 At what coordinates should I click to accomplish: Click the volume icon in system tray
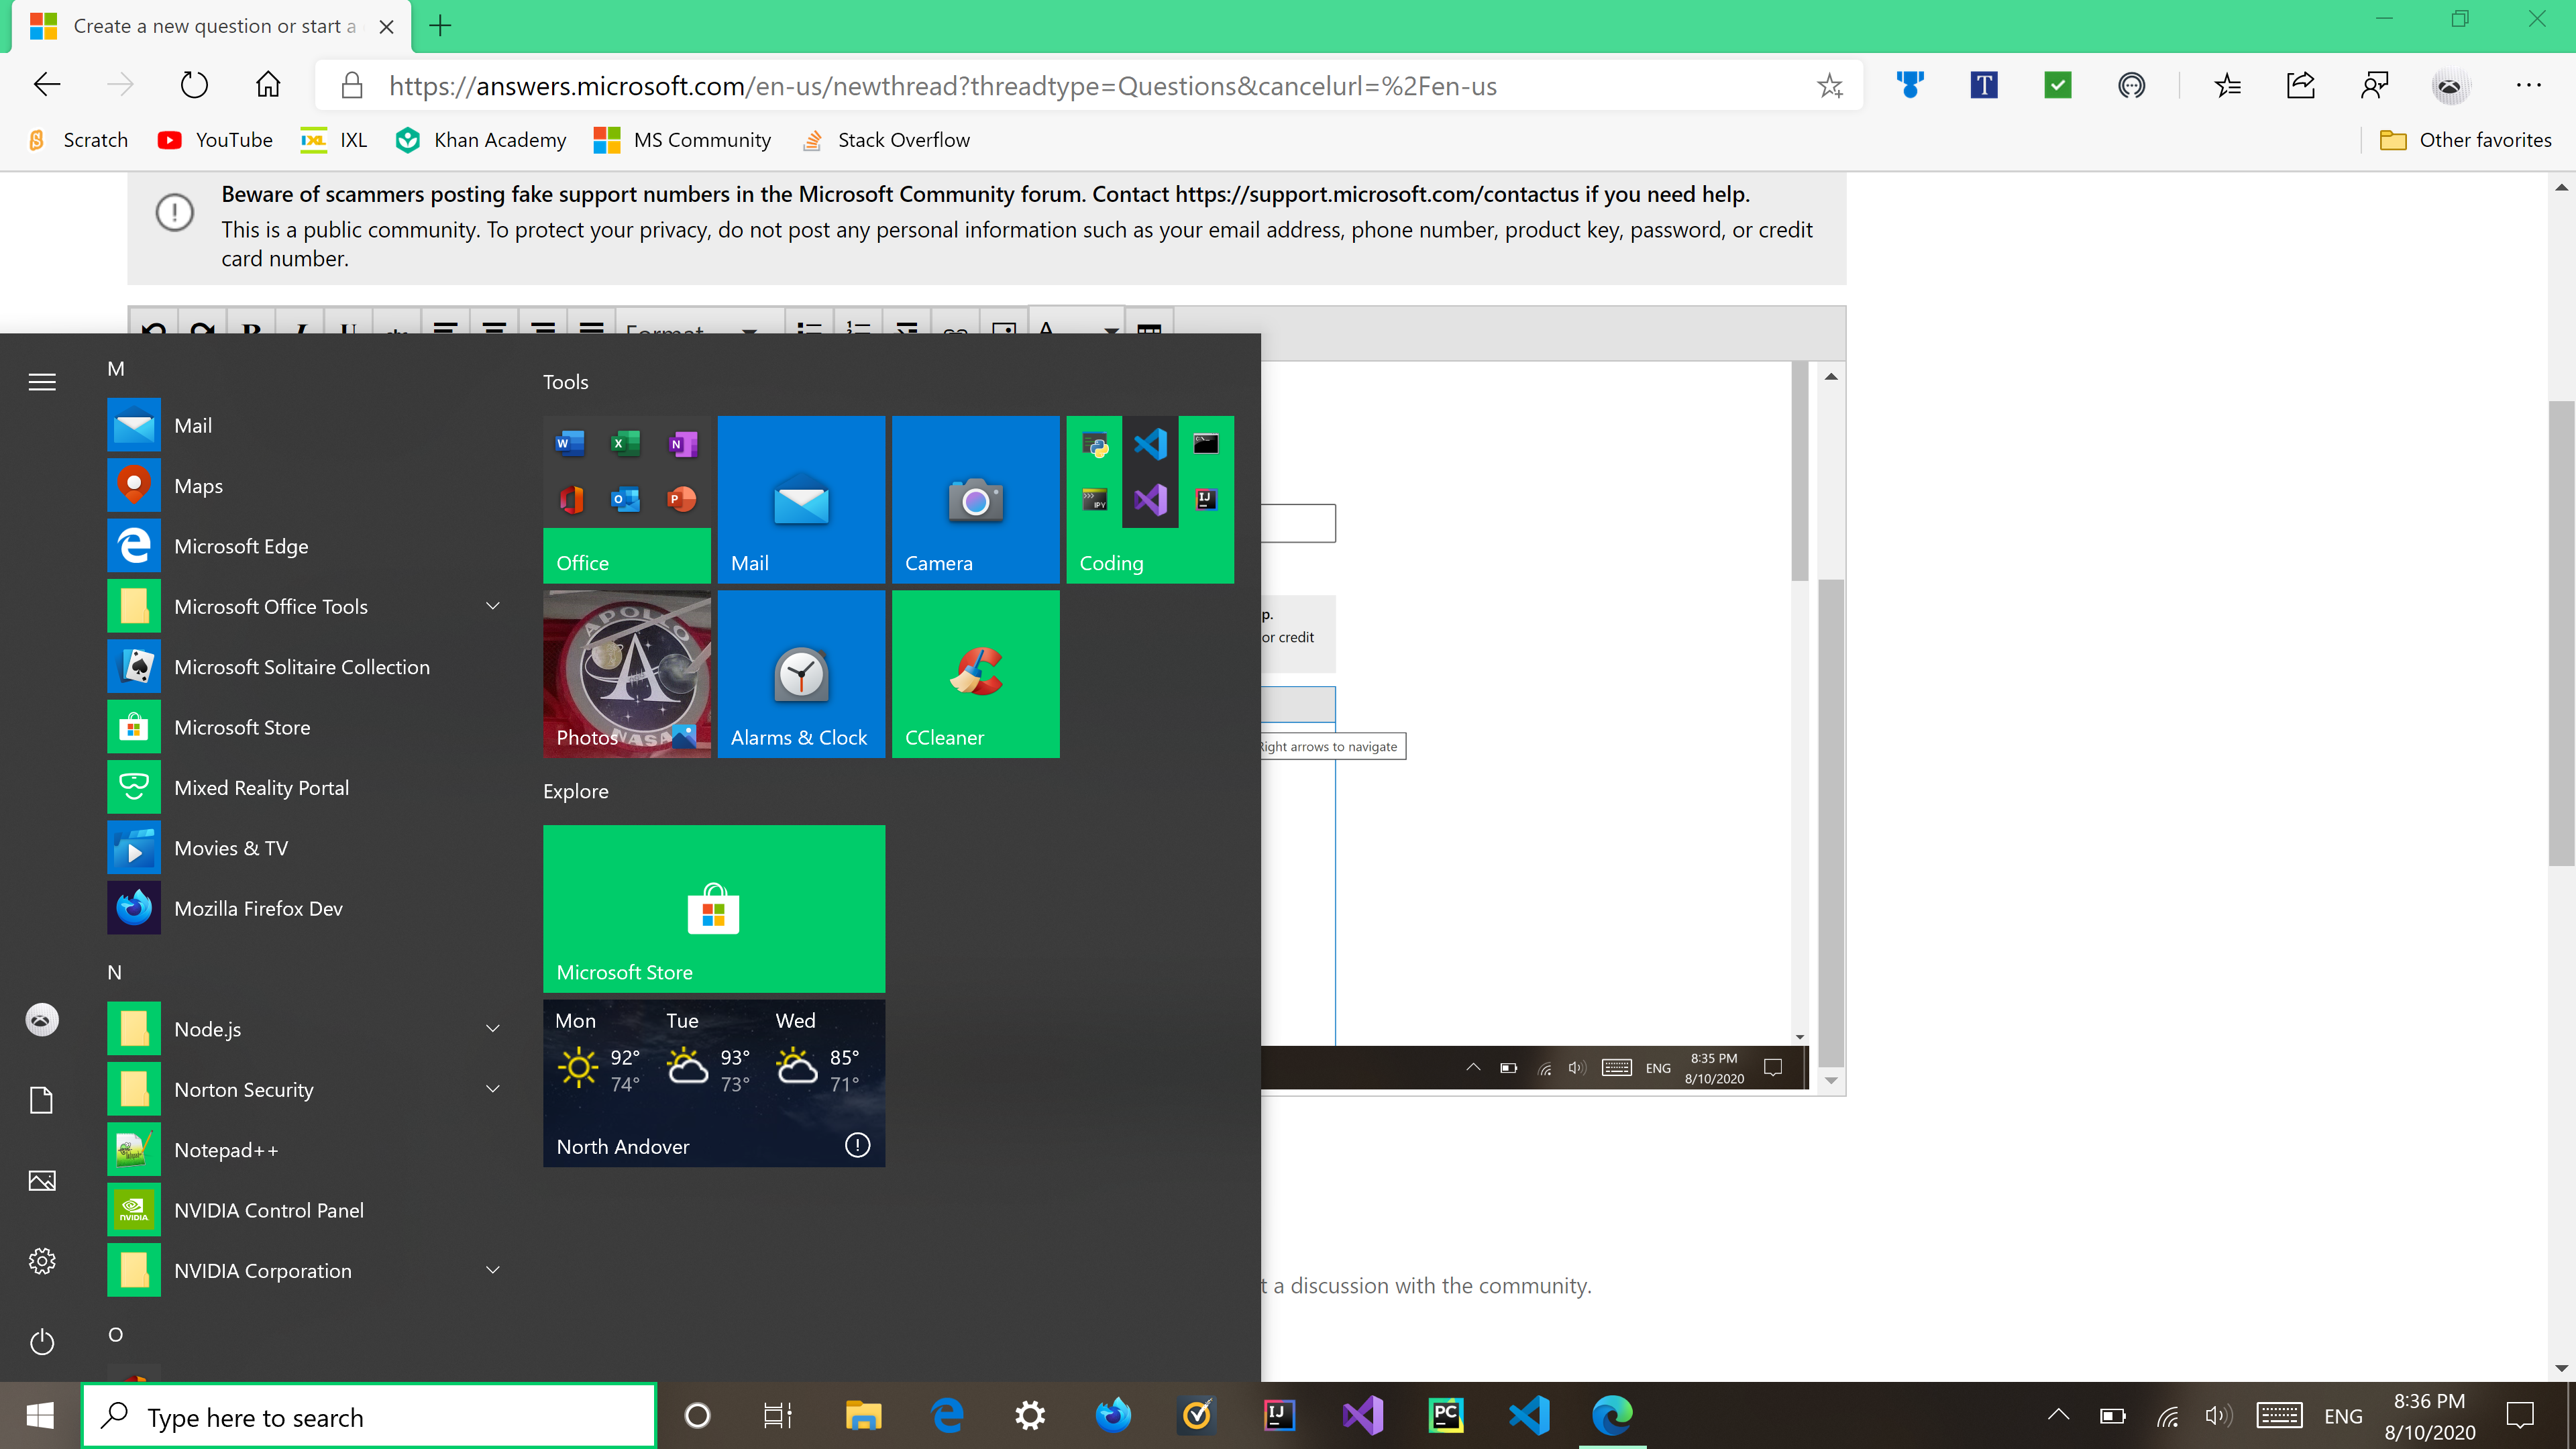[x=2219, y=1415]
